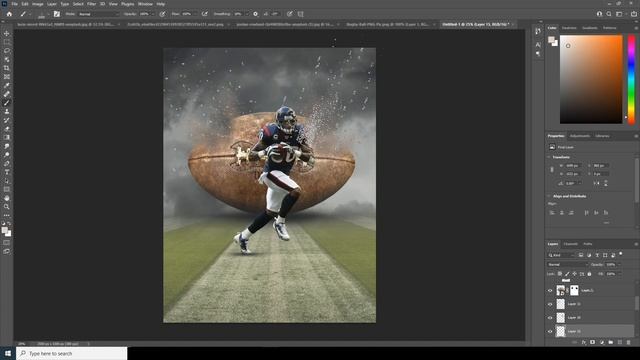This screenshot has width=640, height=360.
Task: Switch to the Paths tab
Action: pyautogui.click(x=588, y=244)
